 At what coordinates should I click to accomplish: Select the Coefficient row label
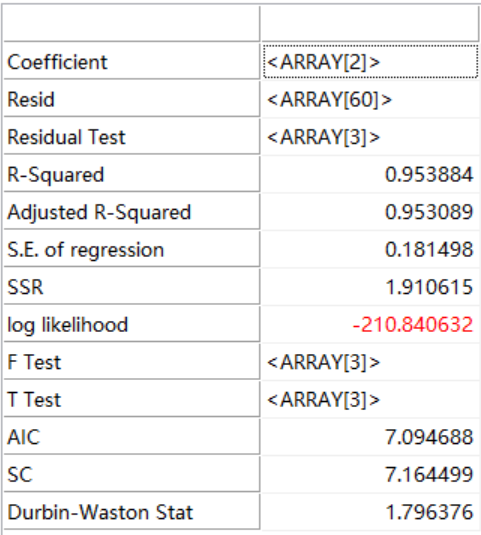[x=132, y=62]
